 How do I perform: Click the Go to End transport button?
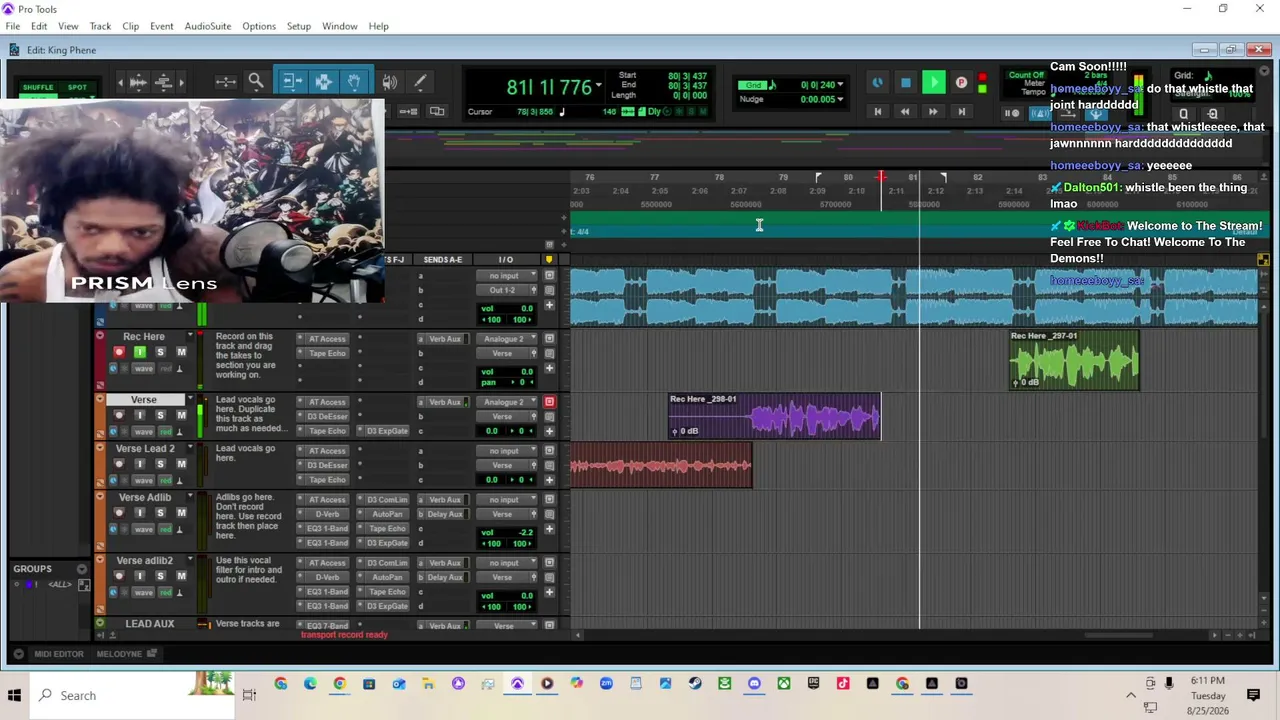point(961,112)
